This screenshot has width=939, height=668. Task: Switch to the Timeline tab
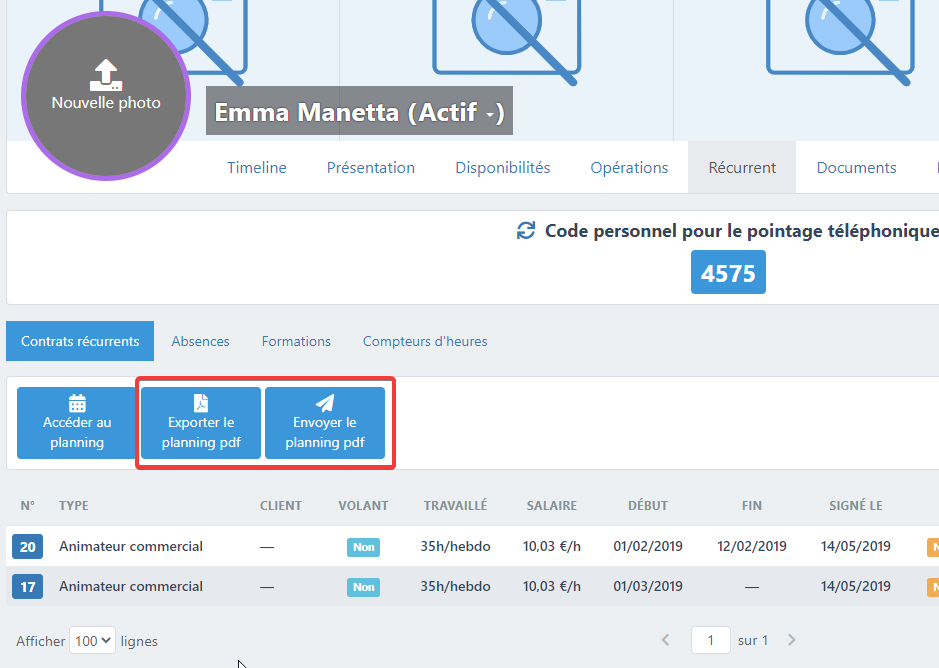coord(256,168)
